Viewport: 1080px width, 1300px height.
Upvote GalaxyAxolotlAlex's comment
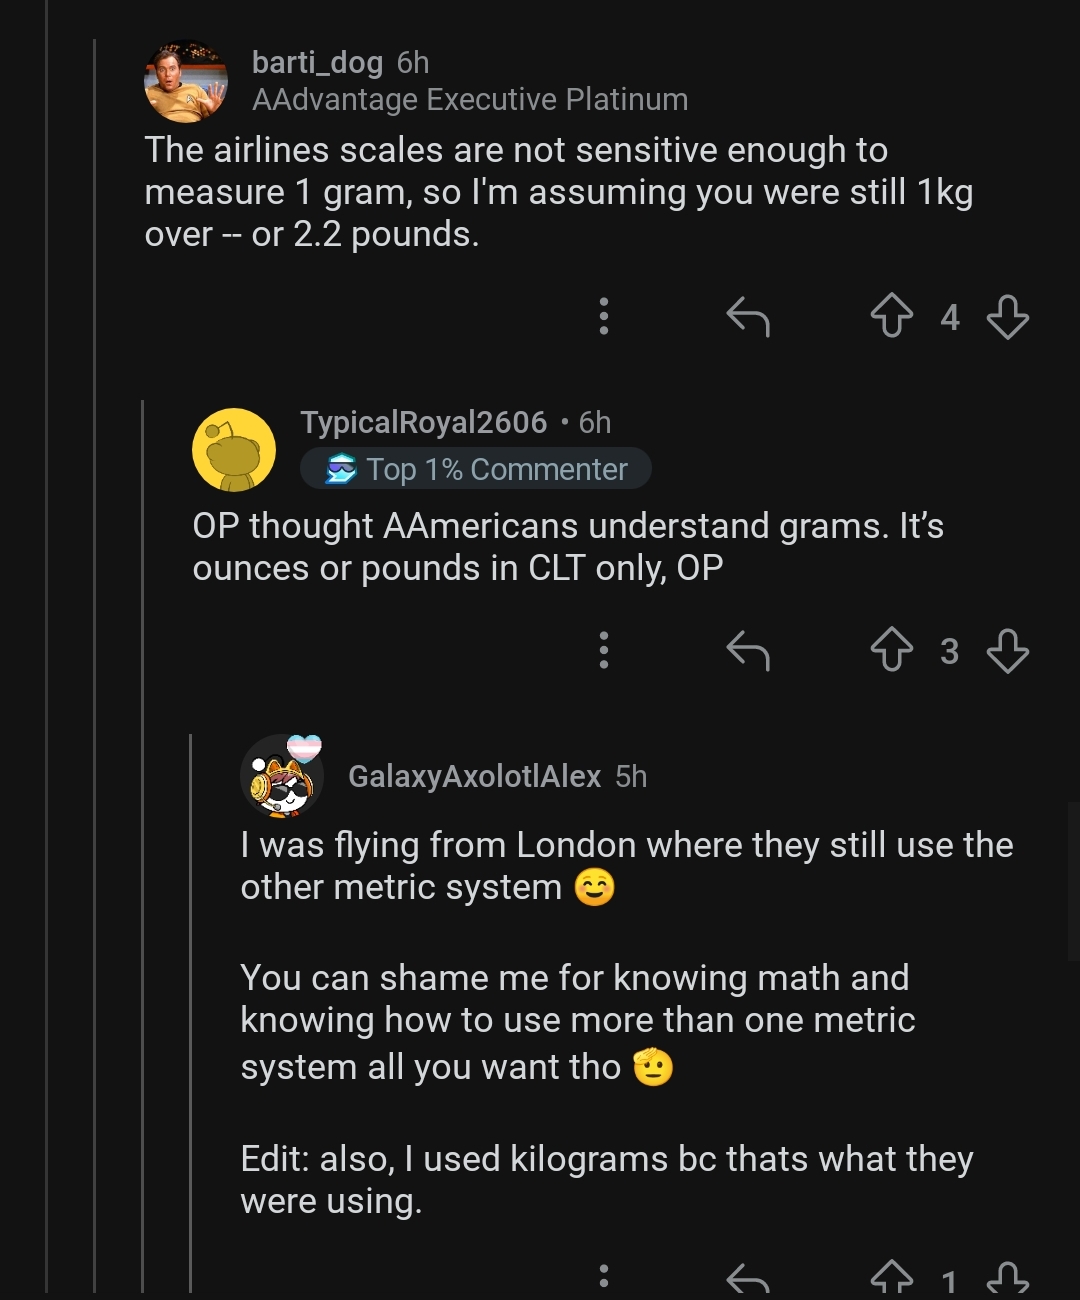pos(891,1277)
